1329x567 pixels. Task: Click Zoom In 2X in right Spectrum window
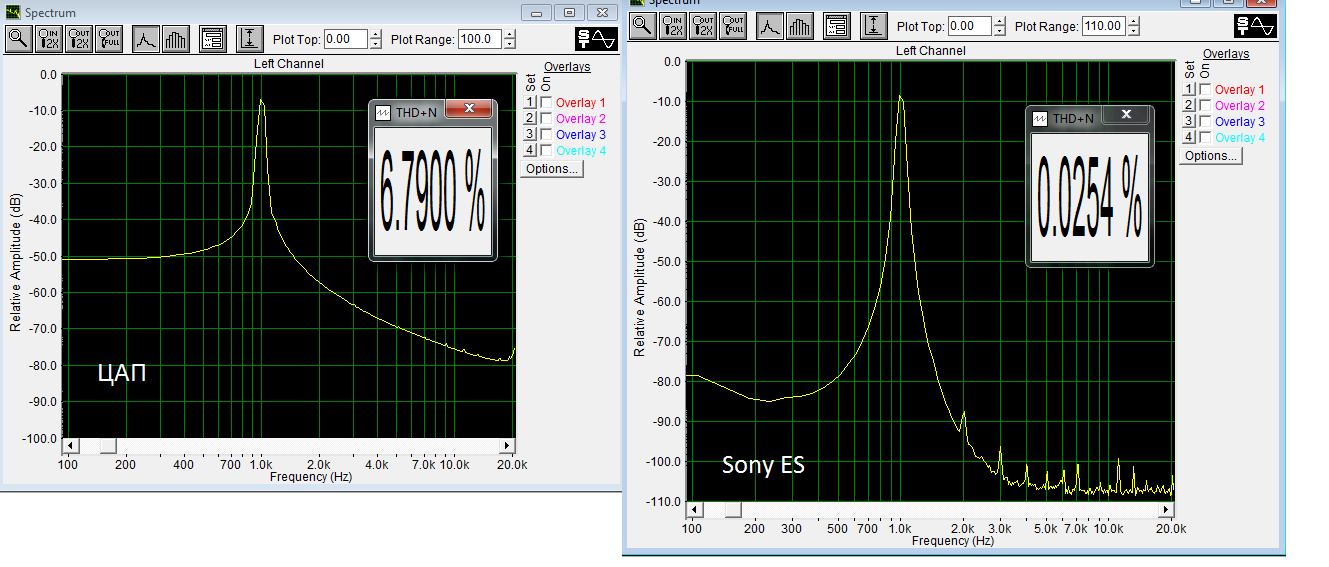pos(673,25)
